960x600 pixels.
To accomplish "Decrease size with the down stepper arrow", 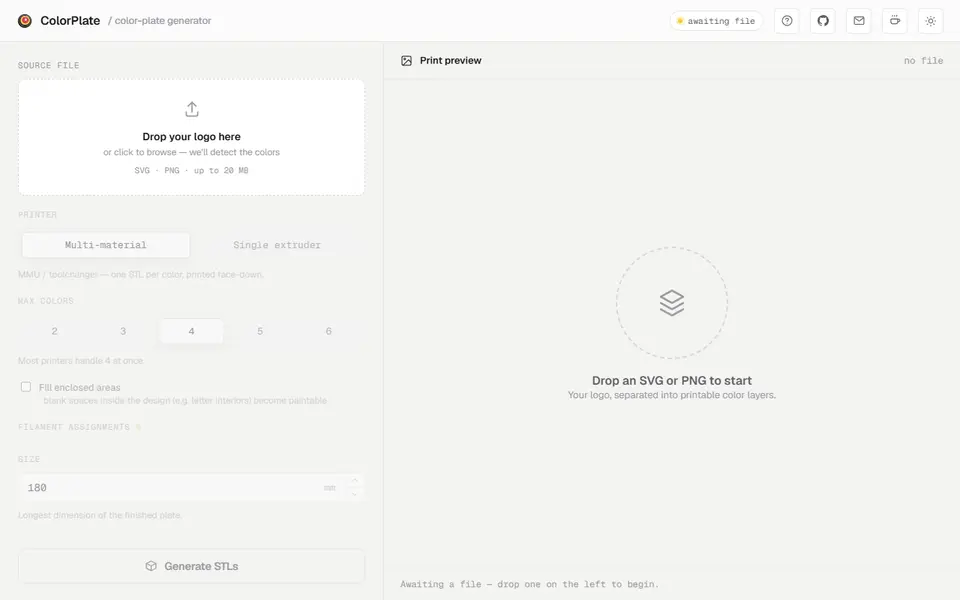I will [354, 494].
